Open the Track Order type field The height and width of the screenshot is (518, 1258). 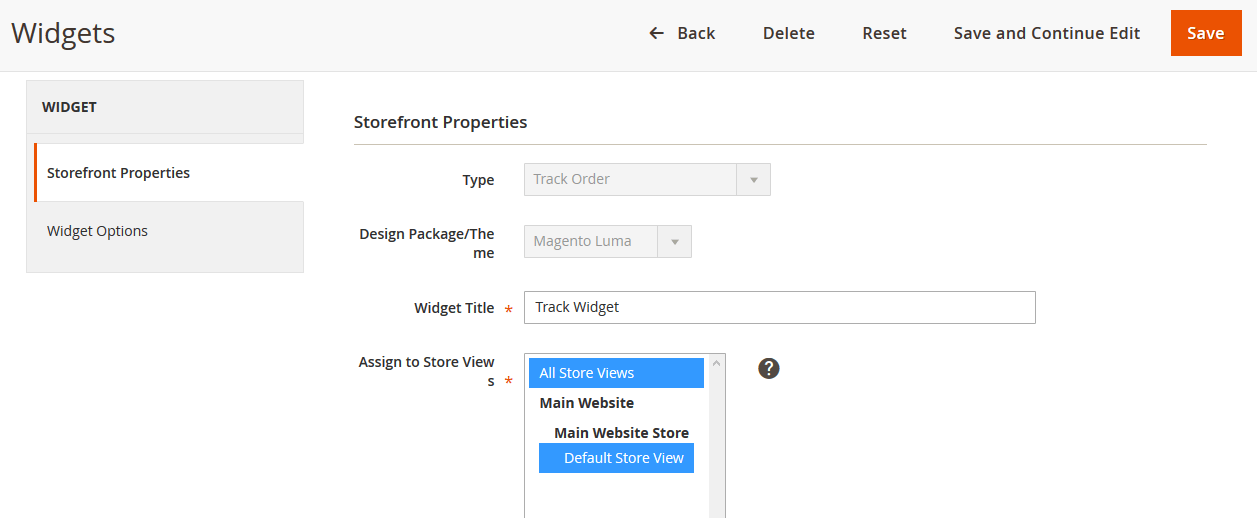coord(630,180)
